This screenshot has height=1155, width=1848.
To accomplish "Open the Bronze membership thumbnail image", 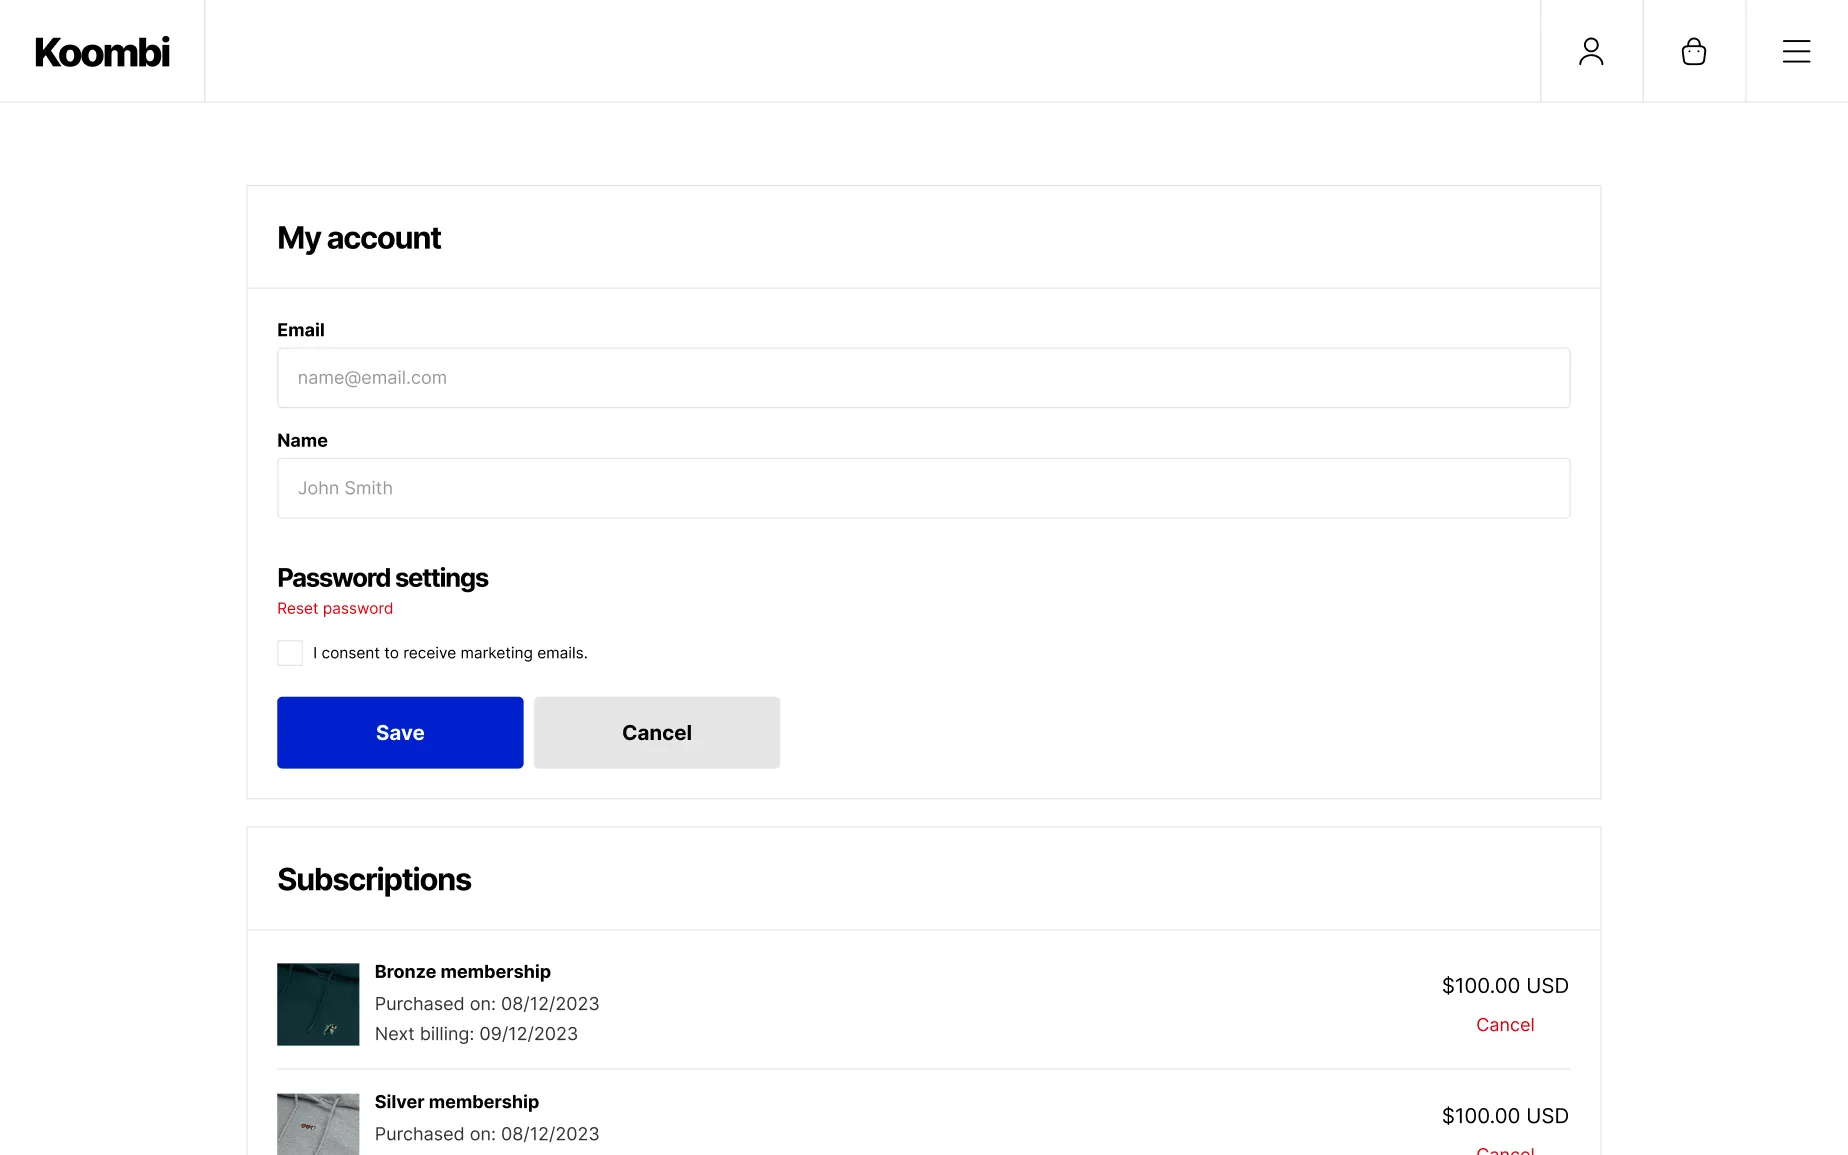I will pos(317,1004).
